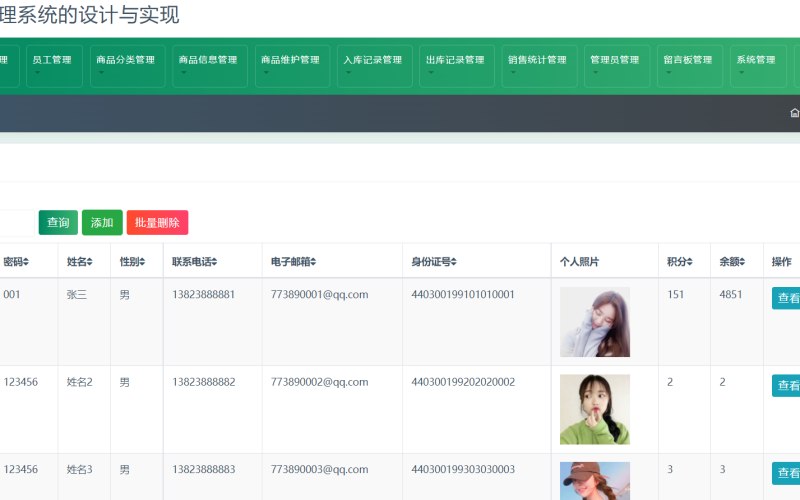Open the 员工管理 menu
This screenshot has height=500, width=800.
point(54,66)
